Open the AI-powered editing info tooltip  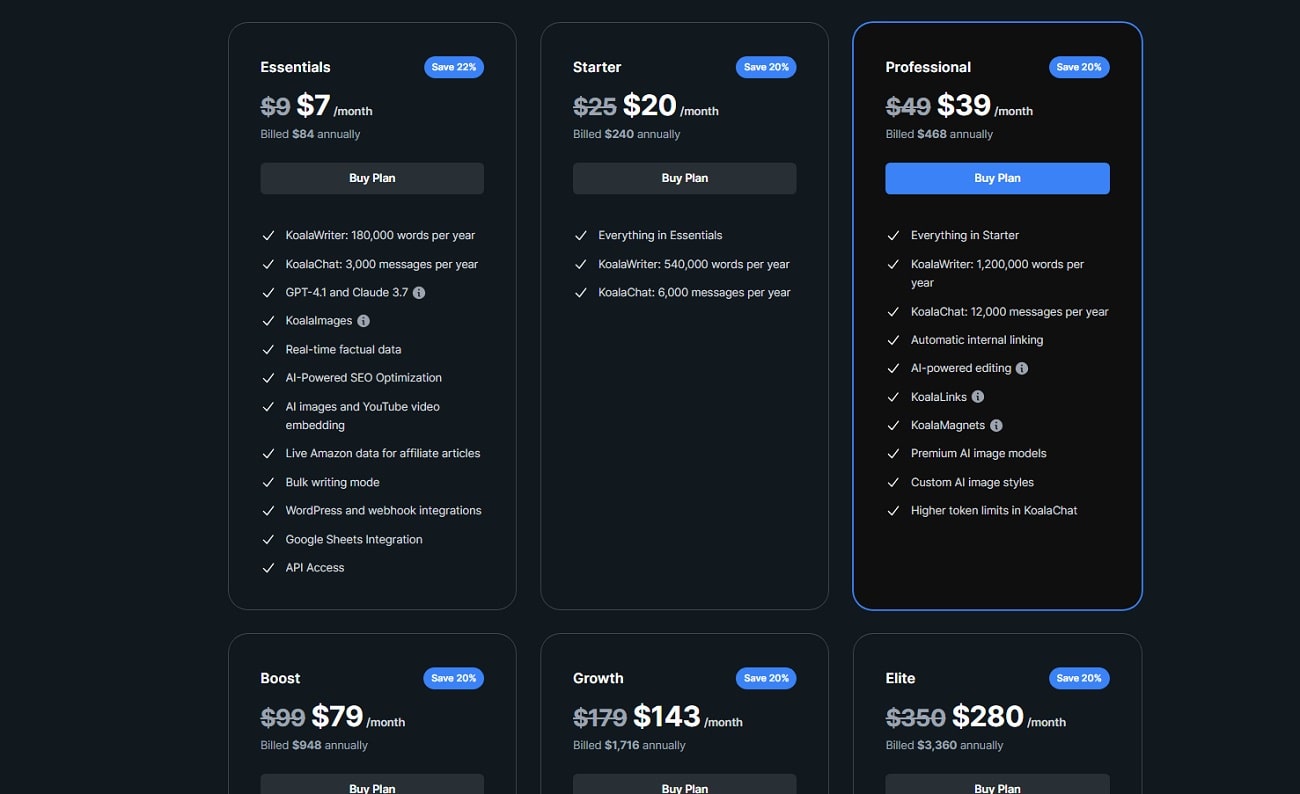pos(1021,368)
